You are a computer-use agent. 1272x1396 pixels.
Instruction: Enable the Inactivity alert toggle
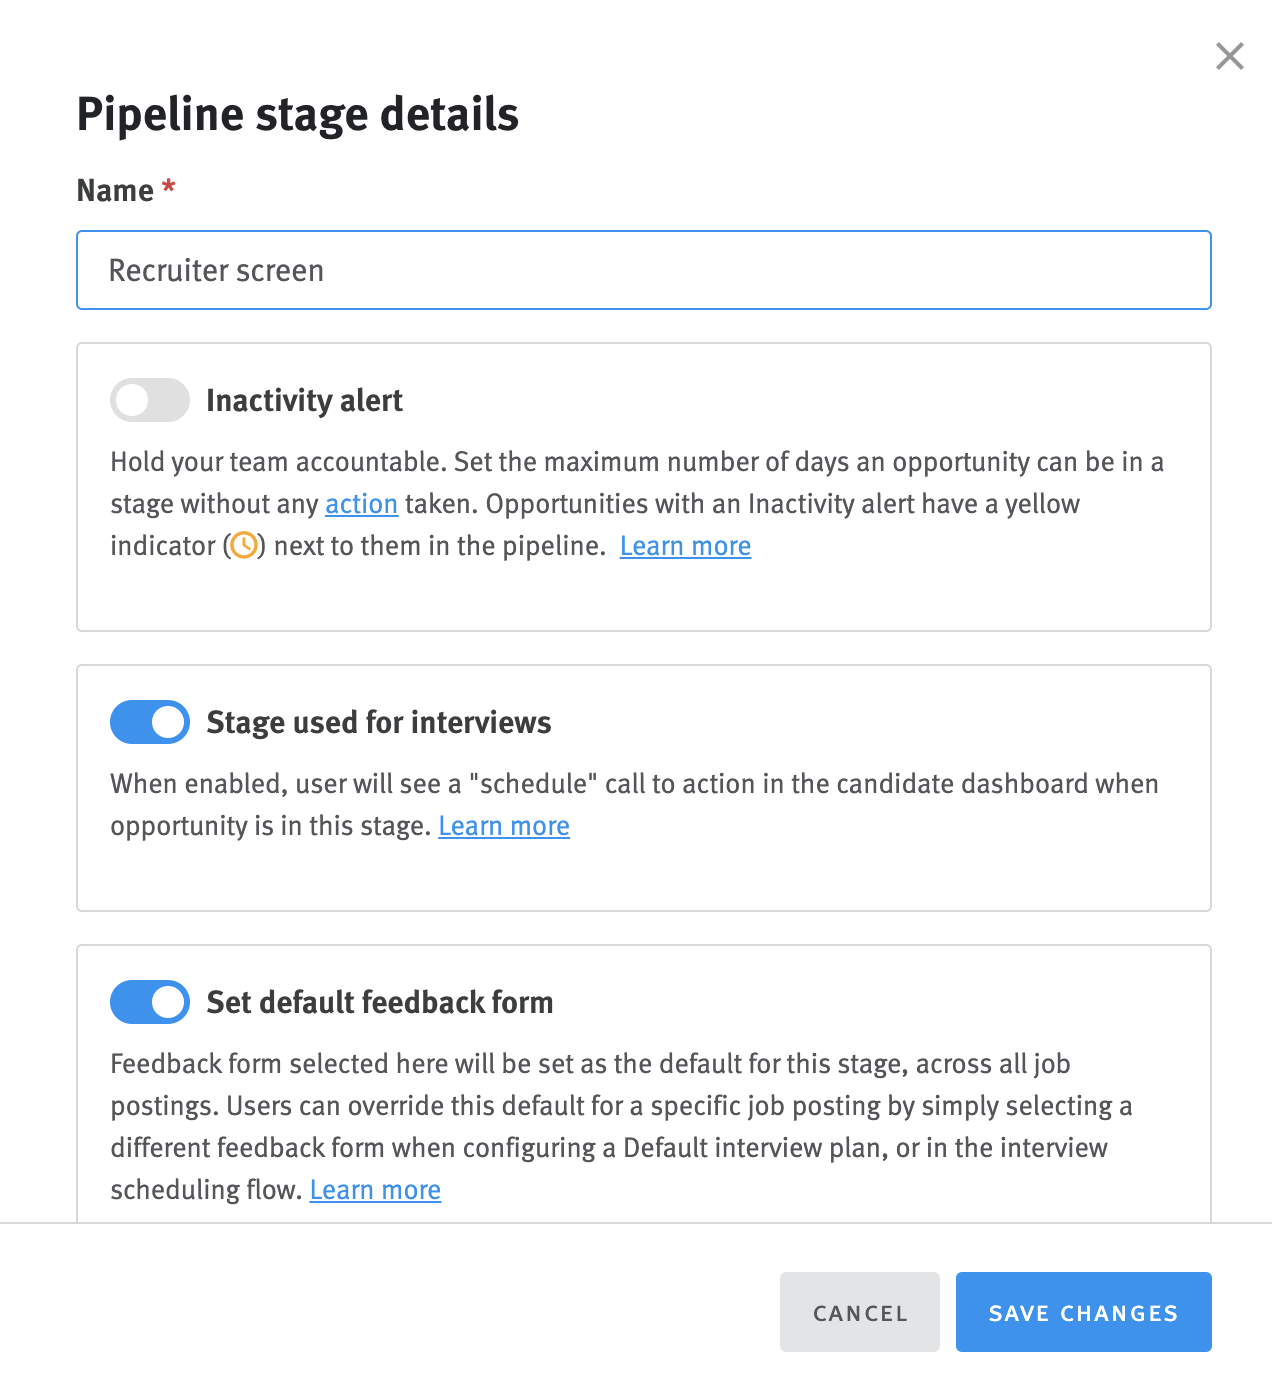pyautogui.click(x=149, y=400)
